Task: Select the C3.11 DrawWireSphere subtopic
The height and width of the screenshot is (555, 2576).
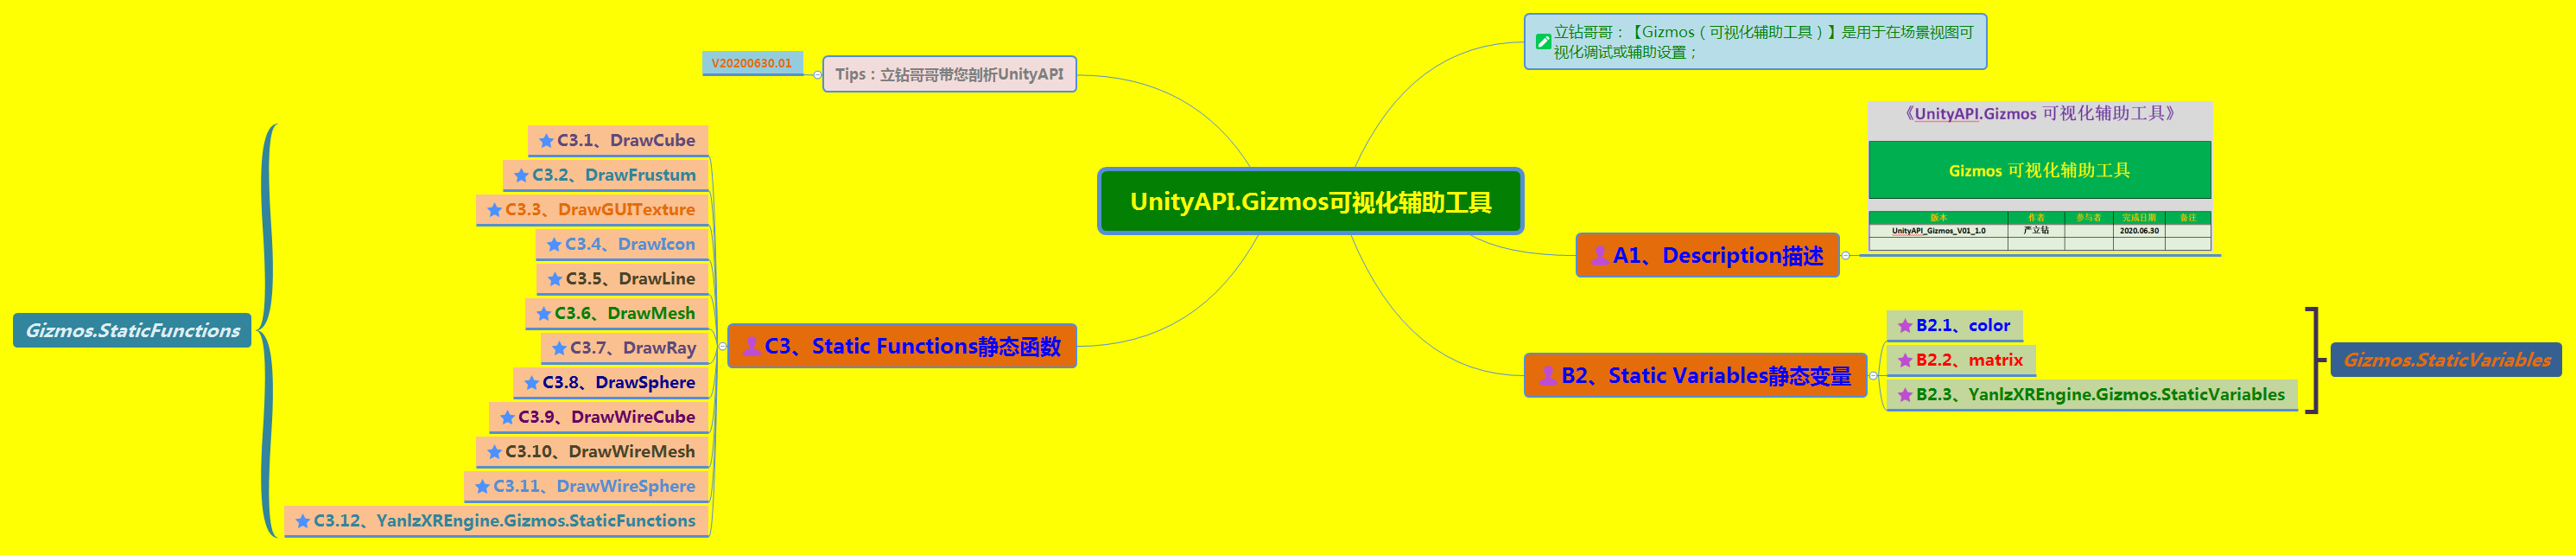Action: (x=586, y=486)
